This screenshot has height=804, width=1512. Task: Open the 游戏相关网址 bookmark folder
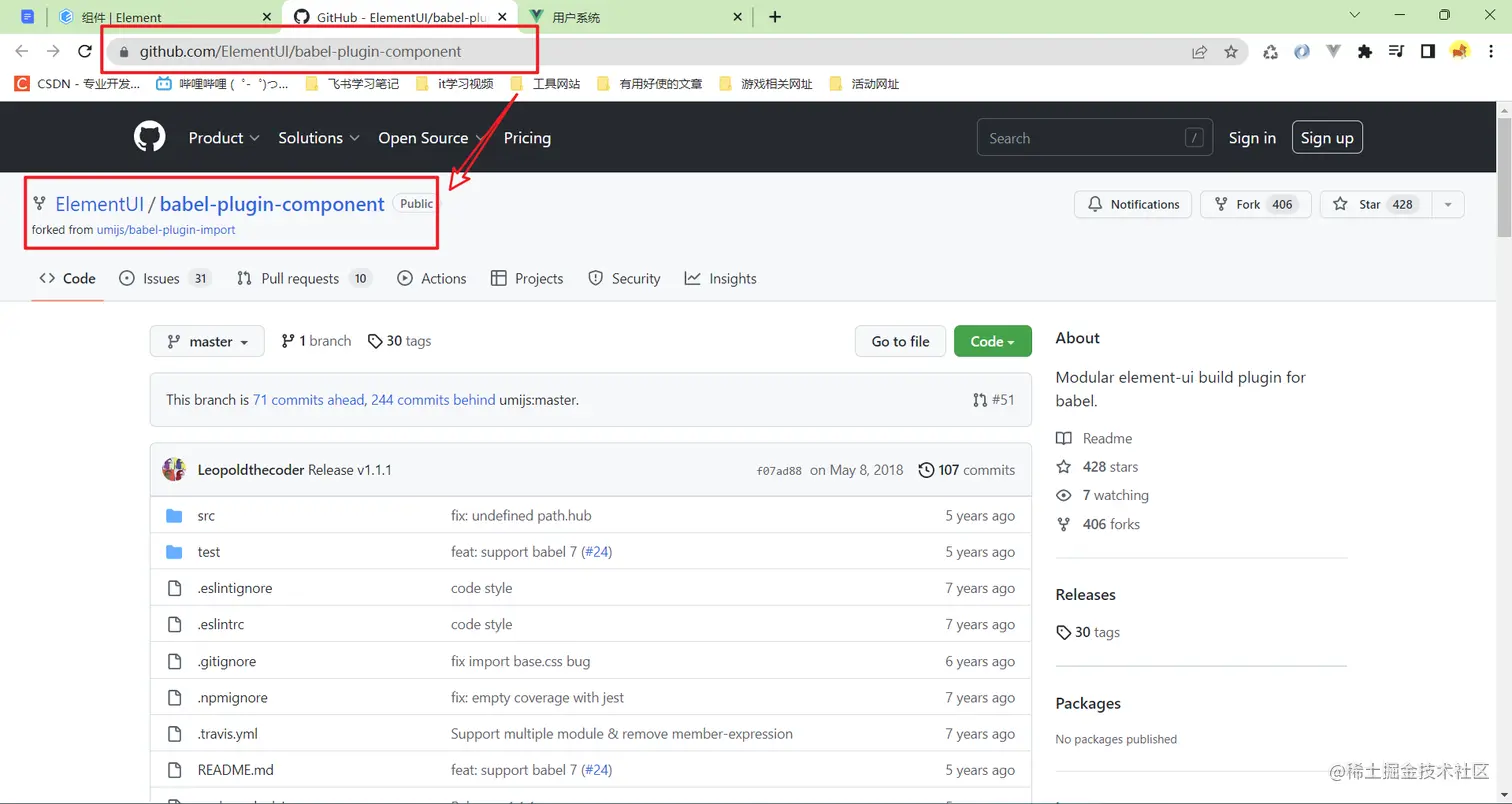coord(765,84)
